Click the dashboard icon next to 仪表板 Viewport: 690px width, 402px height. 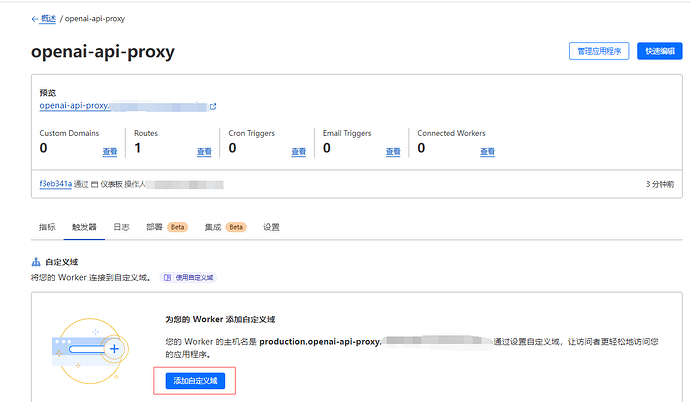[x=95, y=184]
